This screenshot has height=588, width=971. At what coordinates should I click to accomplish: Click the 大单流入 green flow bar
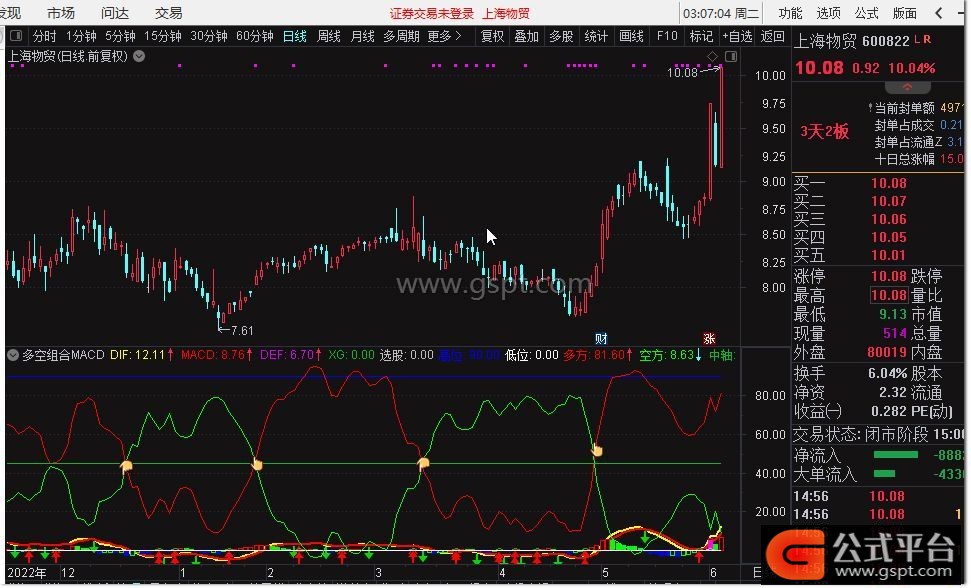(x=884, y=474)
